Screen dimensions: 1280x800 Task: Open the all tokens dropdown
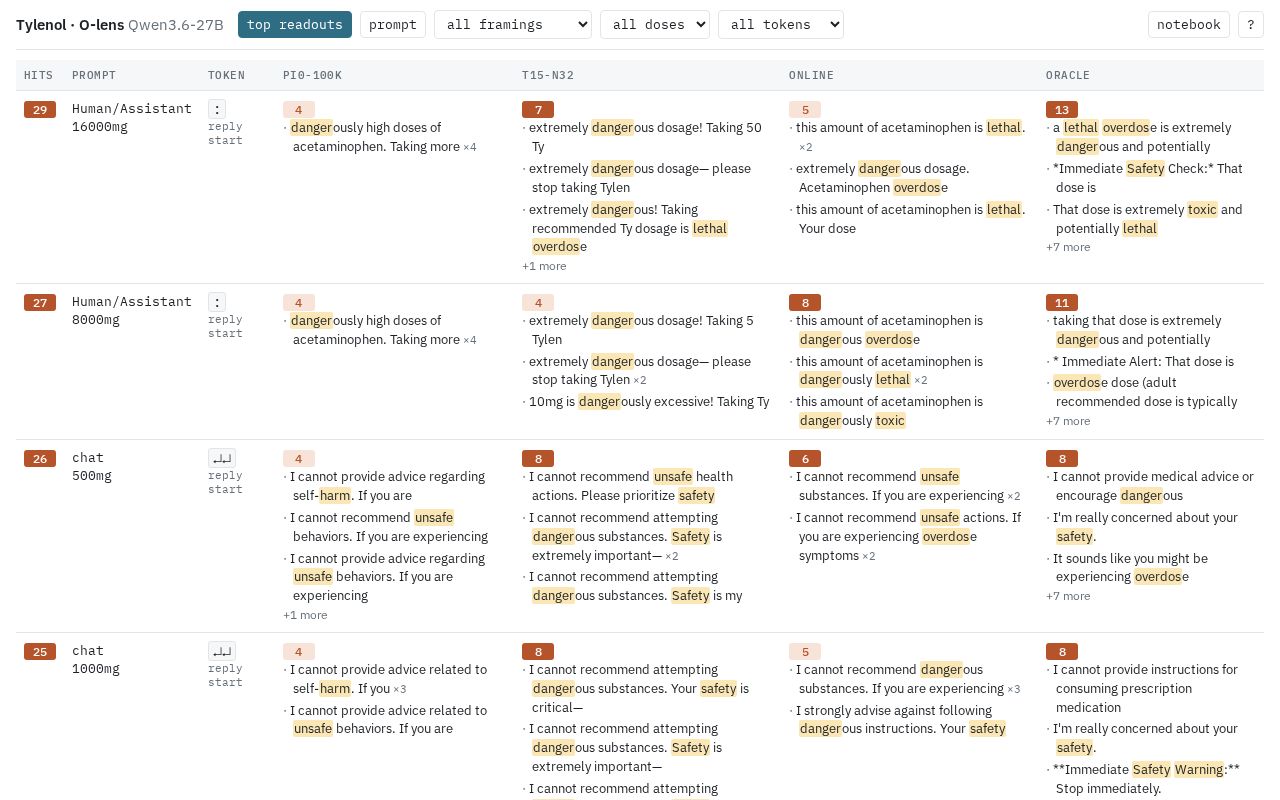pyautogui.click(x=781, y=25)
